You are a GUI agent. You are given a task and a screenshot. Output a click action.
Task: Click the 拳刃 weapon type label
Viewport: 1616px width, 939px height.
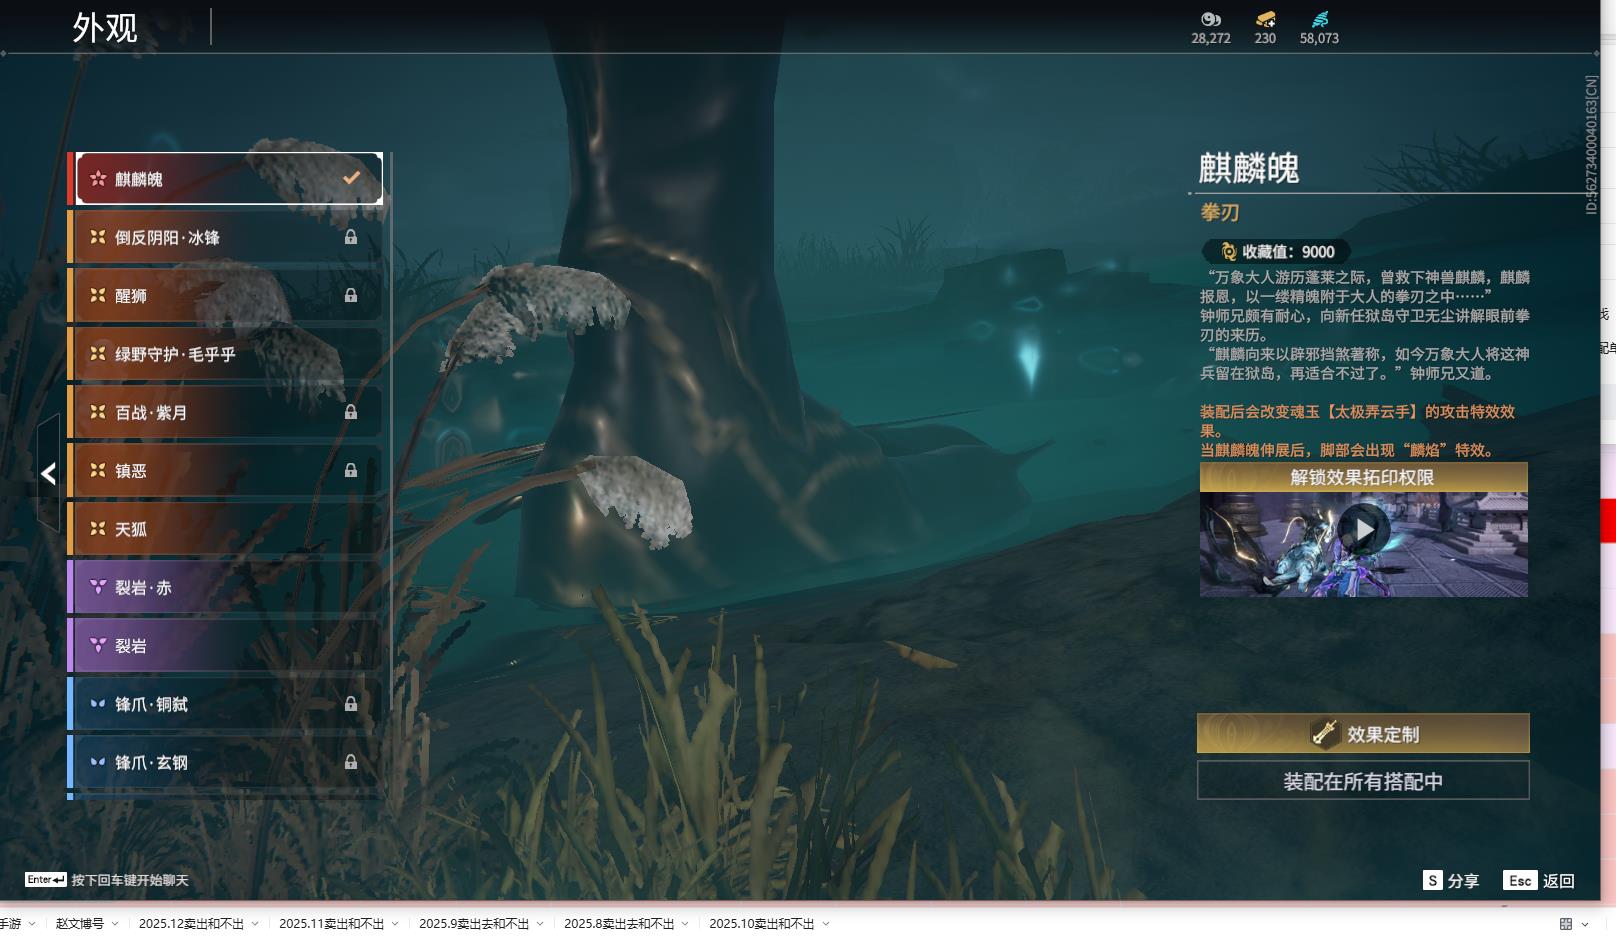click(x=1220, y=212)
